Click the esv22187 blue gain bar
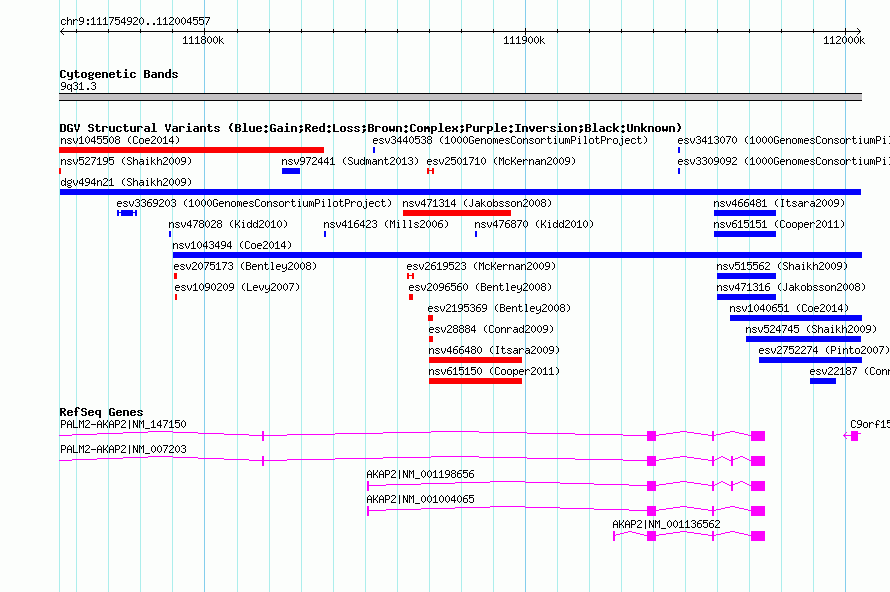 point(822,381)
